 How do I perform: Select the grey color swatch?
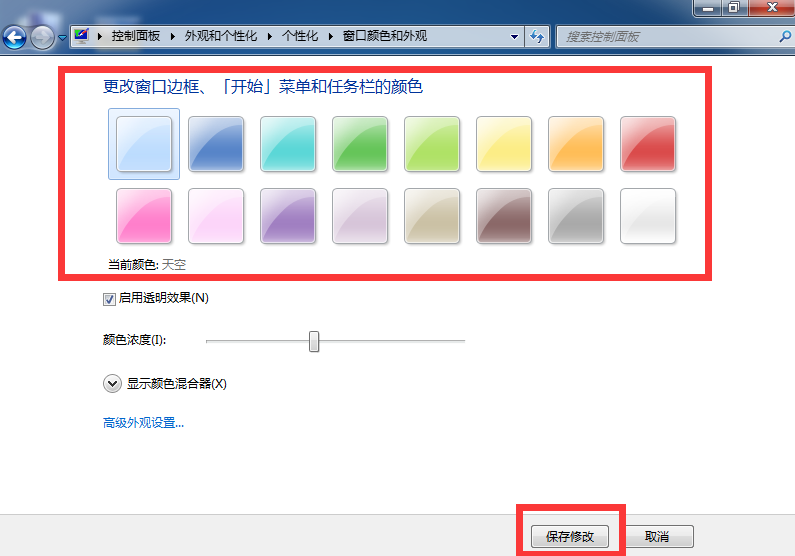576,216
